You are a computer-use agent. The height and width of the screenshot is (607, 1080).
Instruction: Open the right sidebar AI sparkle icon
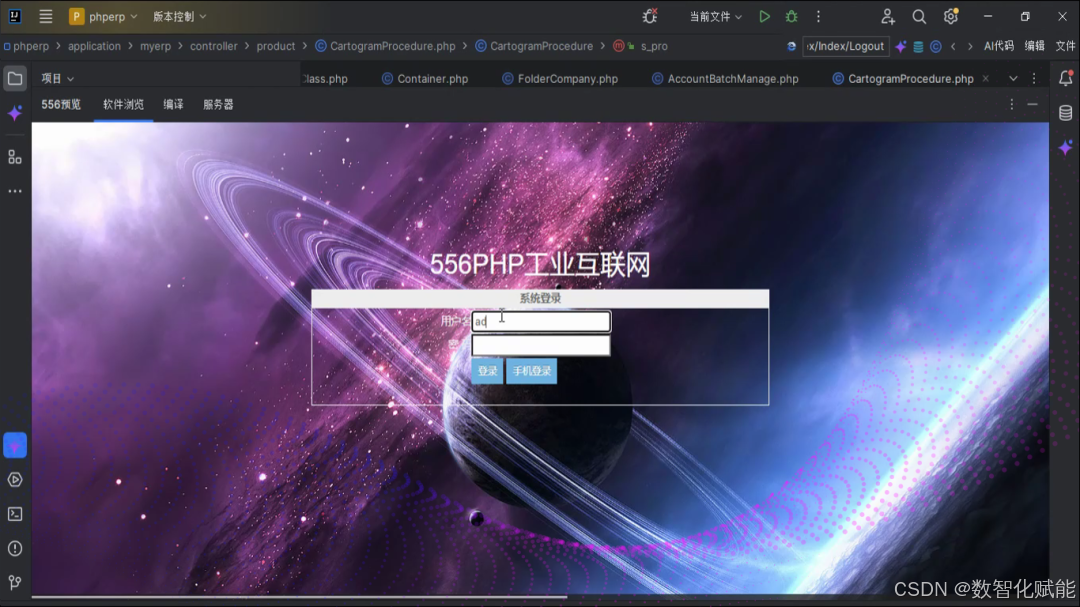(x=1066, y=147)
